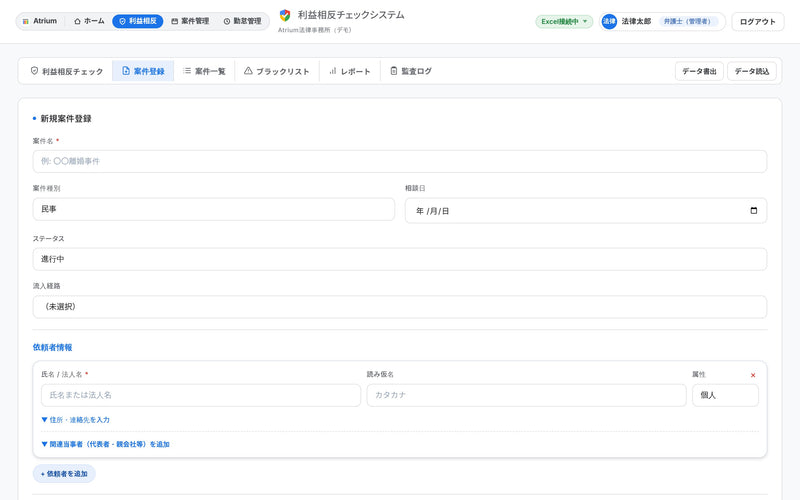Open the calendar picker icon in 相談日
The height and width of the screenshot is (500, 800).
click(x=754, y=211)
